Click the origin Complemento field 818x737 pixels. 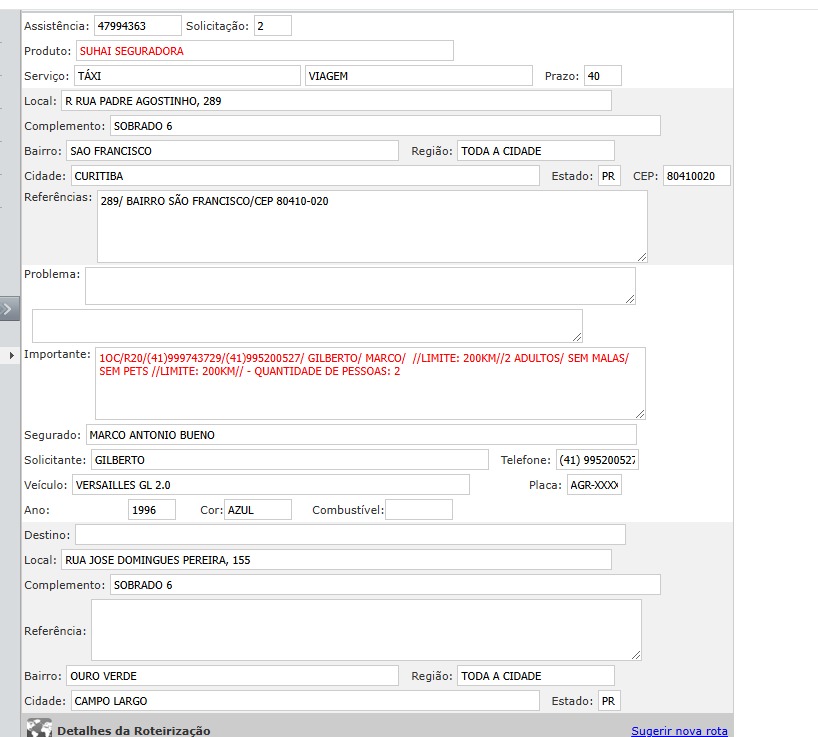point(386,126)
